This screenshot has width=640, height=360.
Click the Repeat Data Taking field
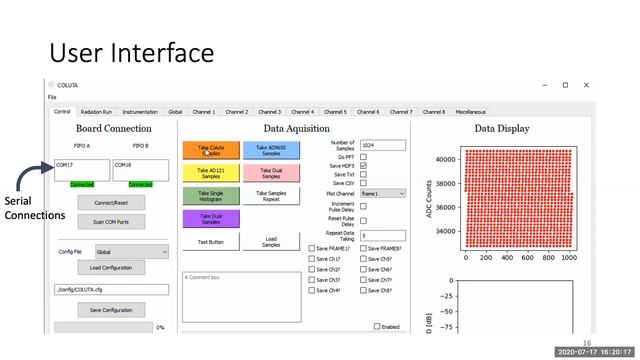pos(383,236)
